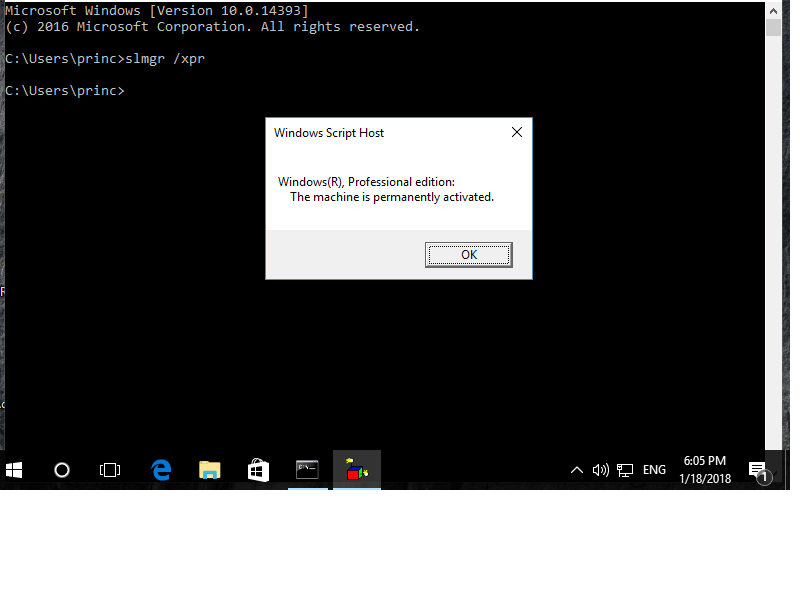Select the Windows Script Host taskbar icon
800x600 pixels.
[x=357, y=470]
